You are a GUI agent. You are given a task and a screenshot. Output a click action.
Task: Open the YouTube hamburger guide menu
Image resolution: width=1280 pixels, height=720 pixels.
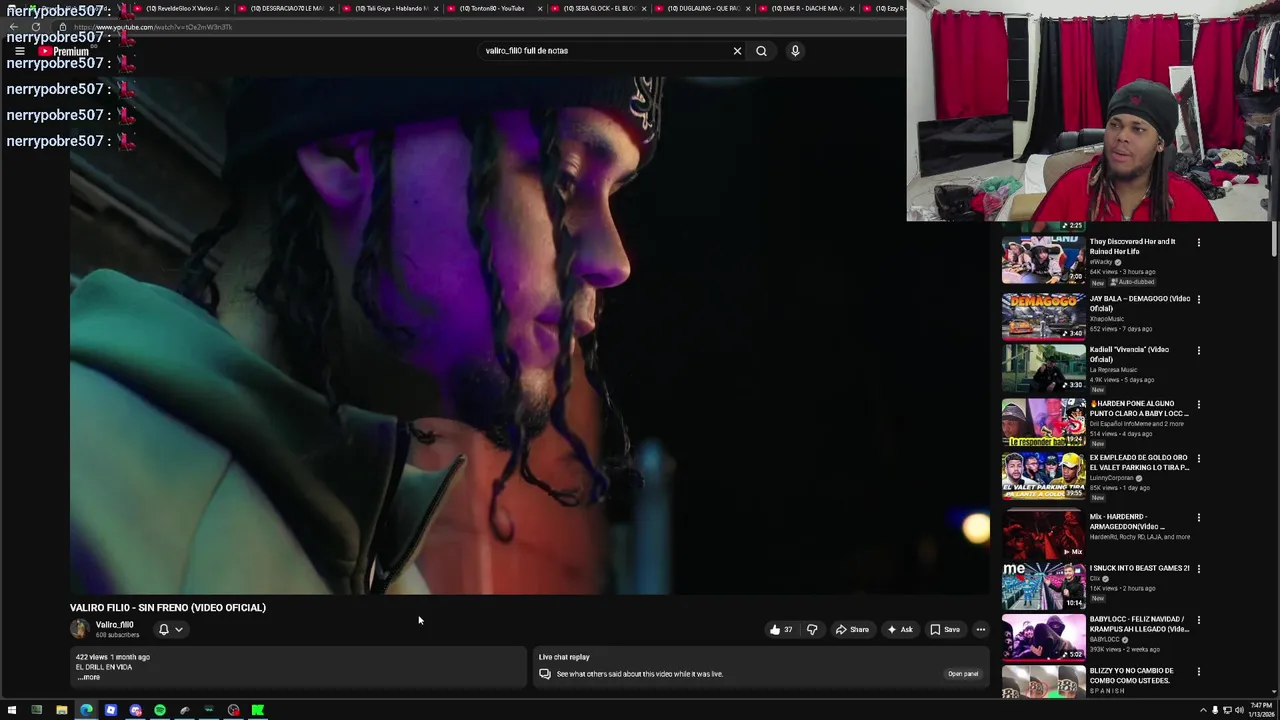tap(19, 51)
